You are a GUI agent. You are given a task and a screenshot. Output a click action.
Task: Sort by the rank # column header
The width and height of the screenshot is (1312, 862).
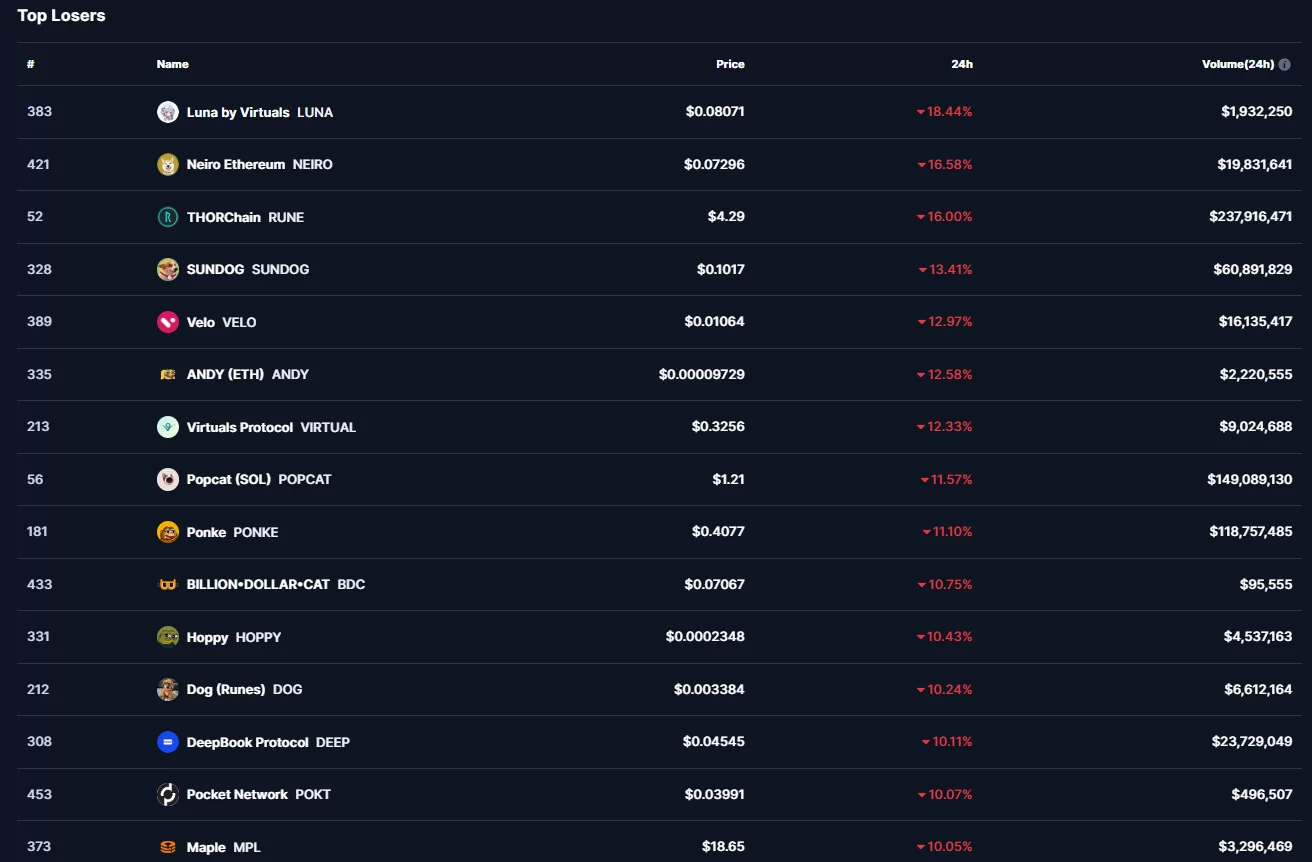point(31,64)
